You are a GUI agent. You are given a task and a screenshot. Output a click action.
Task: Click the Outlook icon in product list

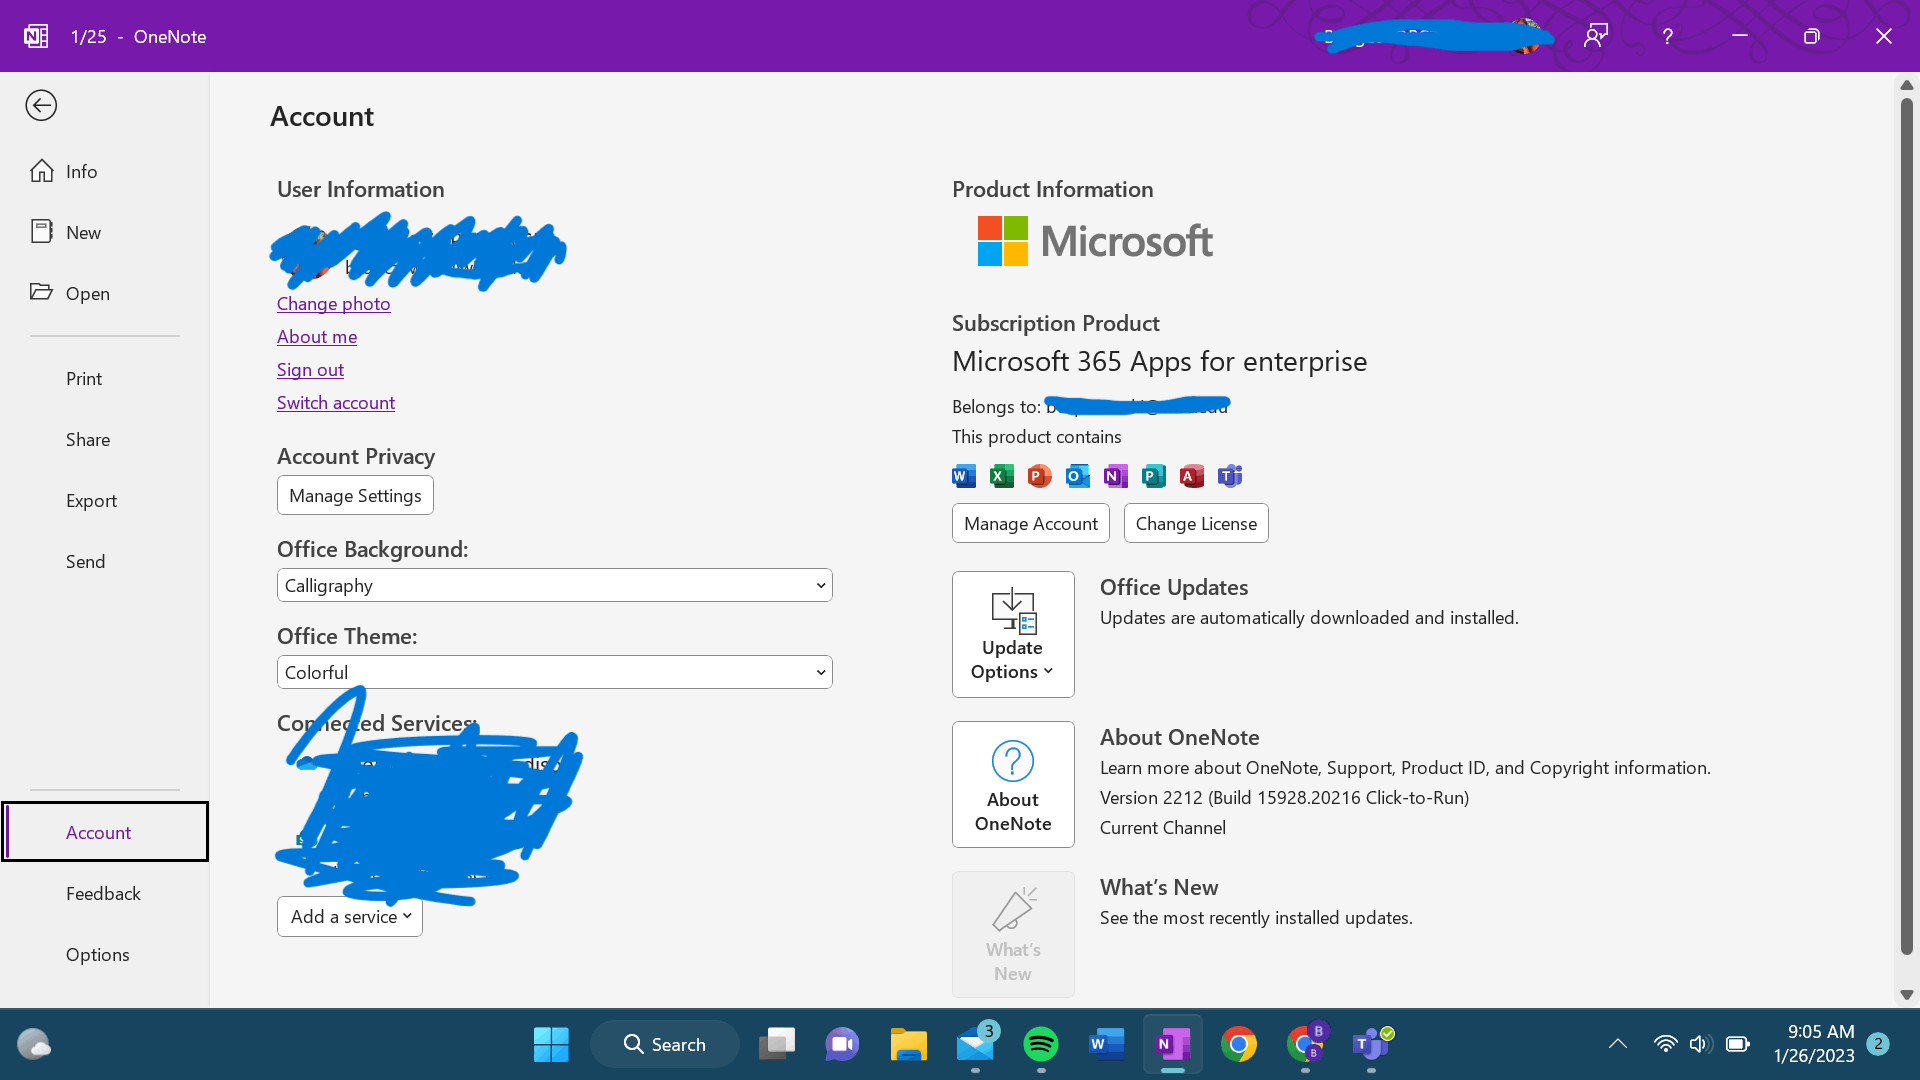pyautogui.click(x=1077, y=476)
